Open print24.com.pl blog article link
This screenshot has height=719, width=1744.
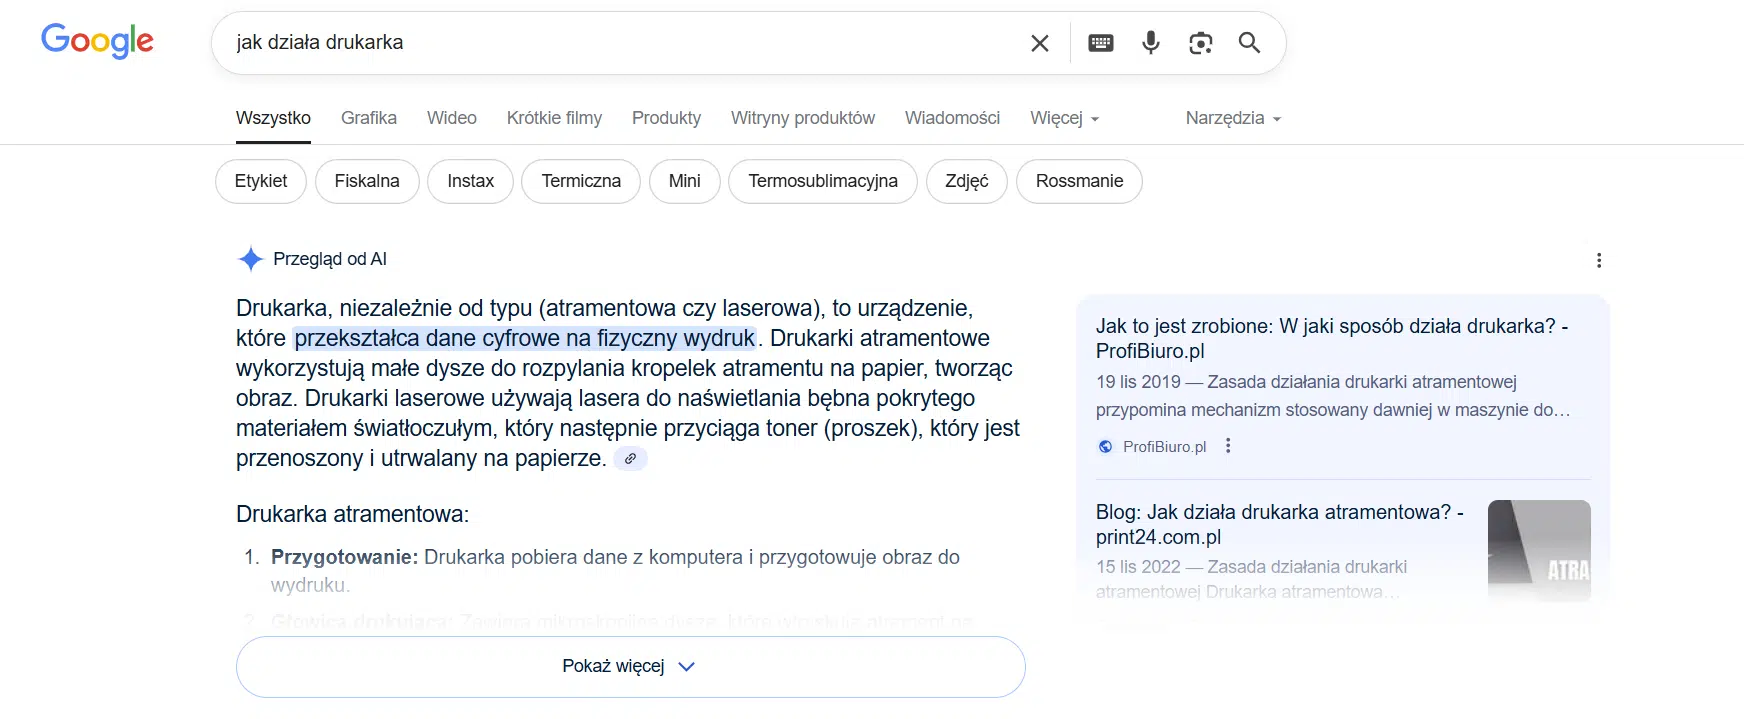click(x=1279, y=524)
